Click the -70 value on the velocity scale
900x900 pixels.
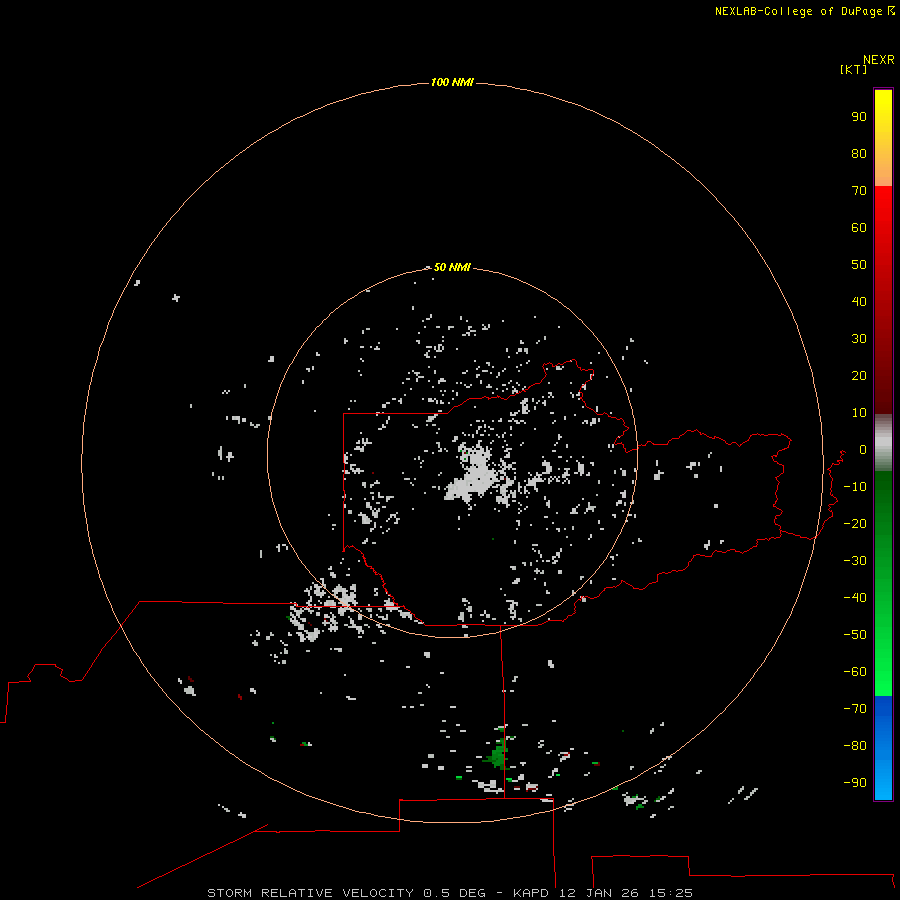pos(855,709)
